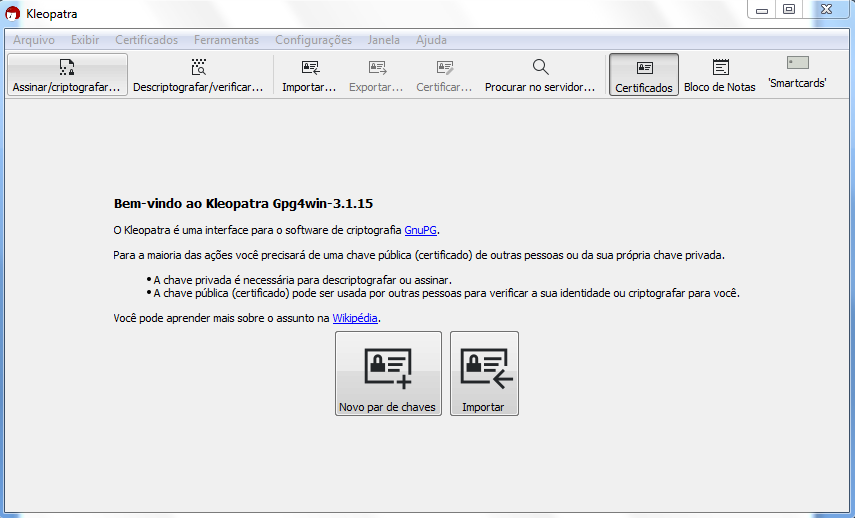Show the 'Smartcards' view
Screen dimensions: 855x518
point(797,73)
